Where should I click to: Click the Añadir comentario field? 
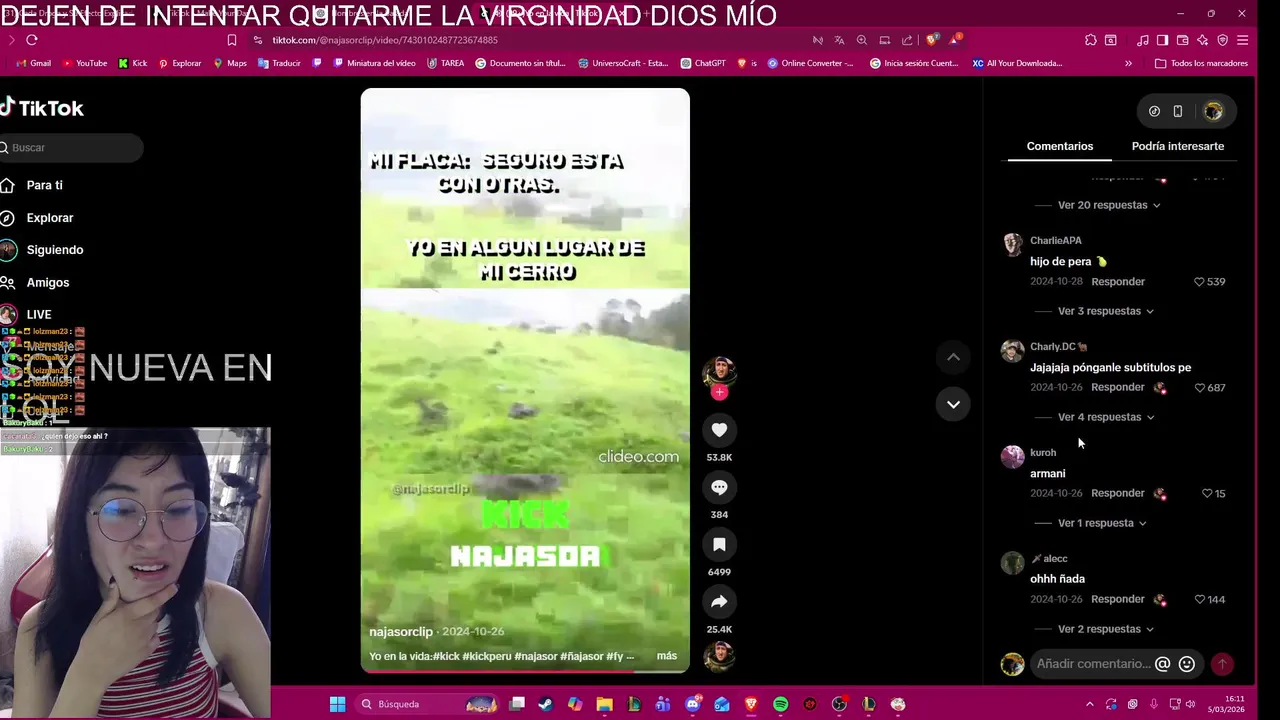tap(1092, 664)
